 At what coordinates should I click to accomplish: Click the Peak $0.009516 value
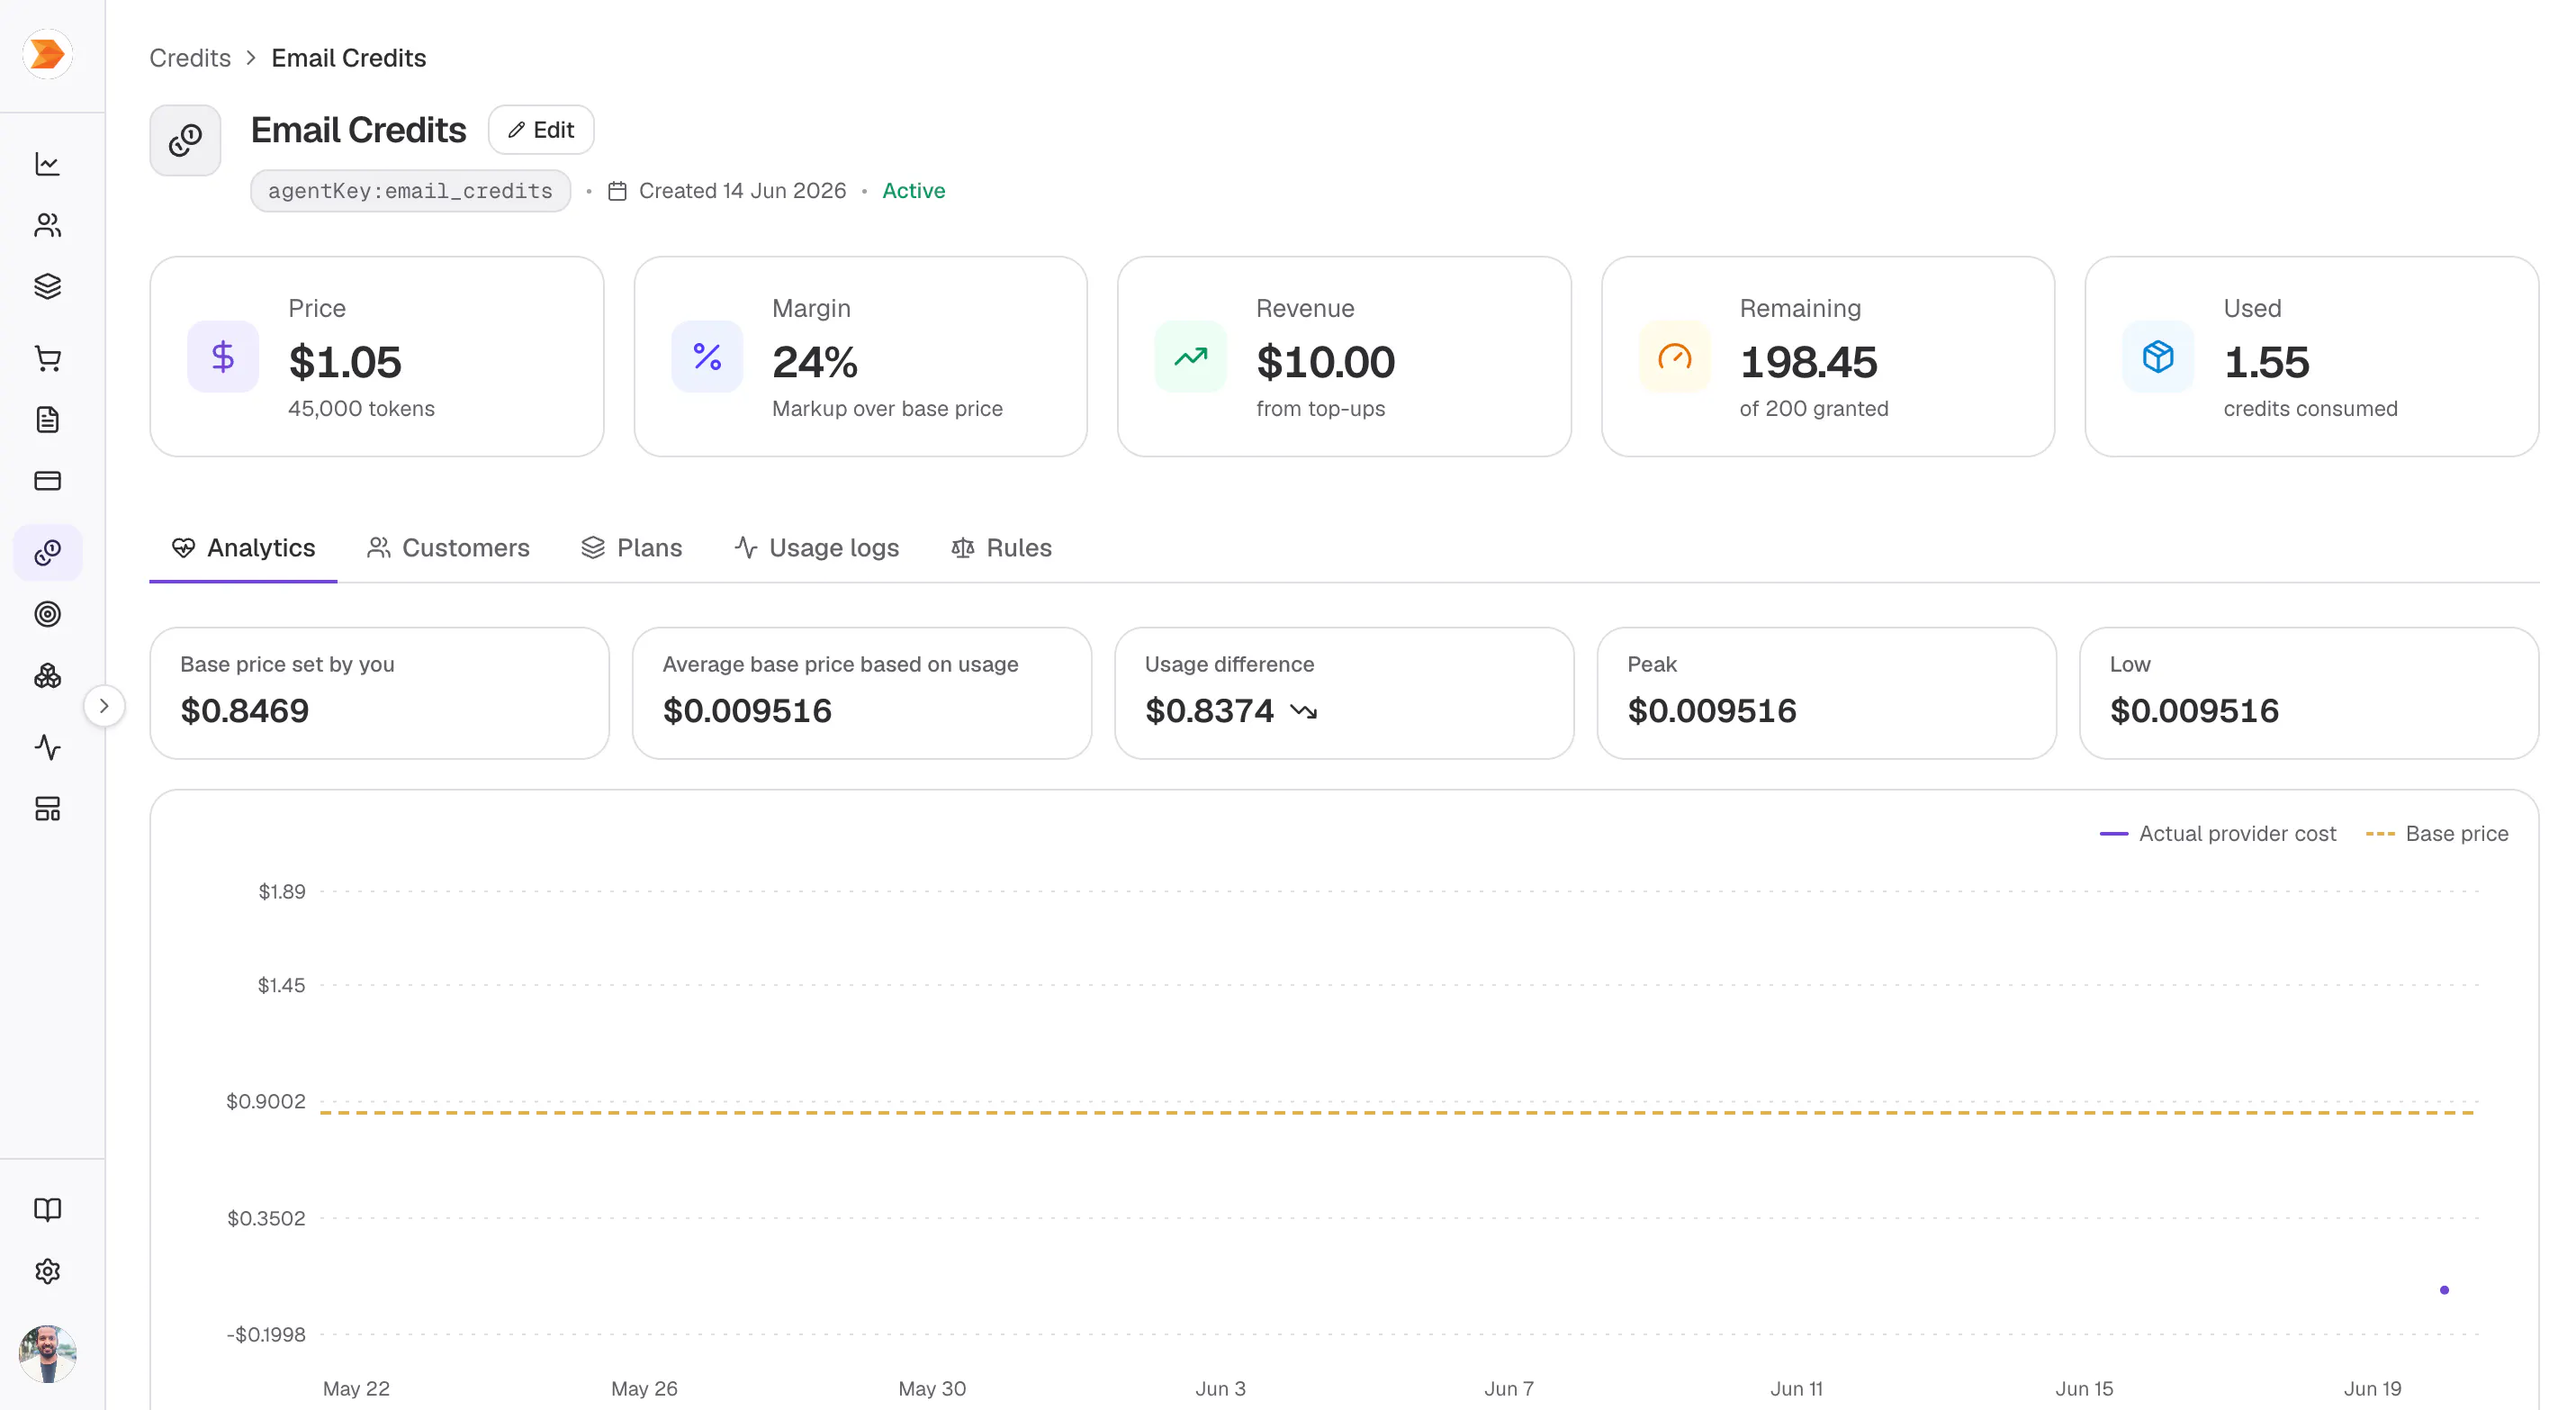coord(1712,711)
